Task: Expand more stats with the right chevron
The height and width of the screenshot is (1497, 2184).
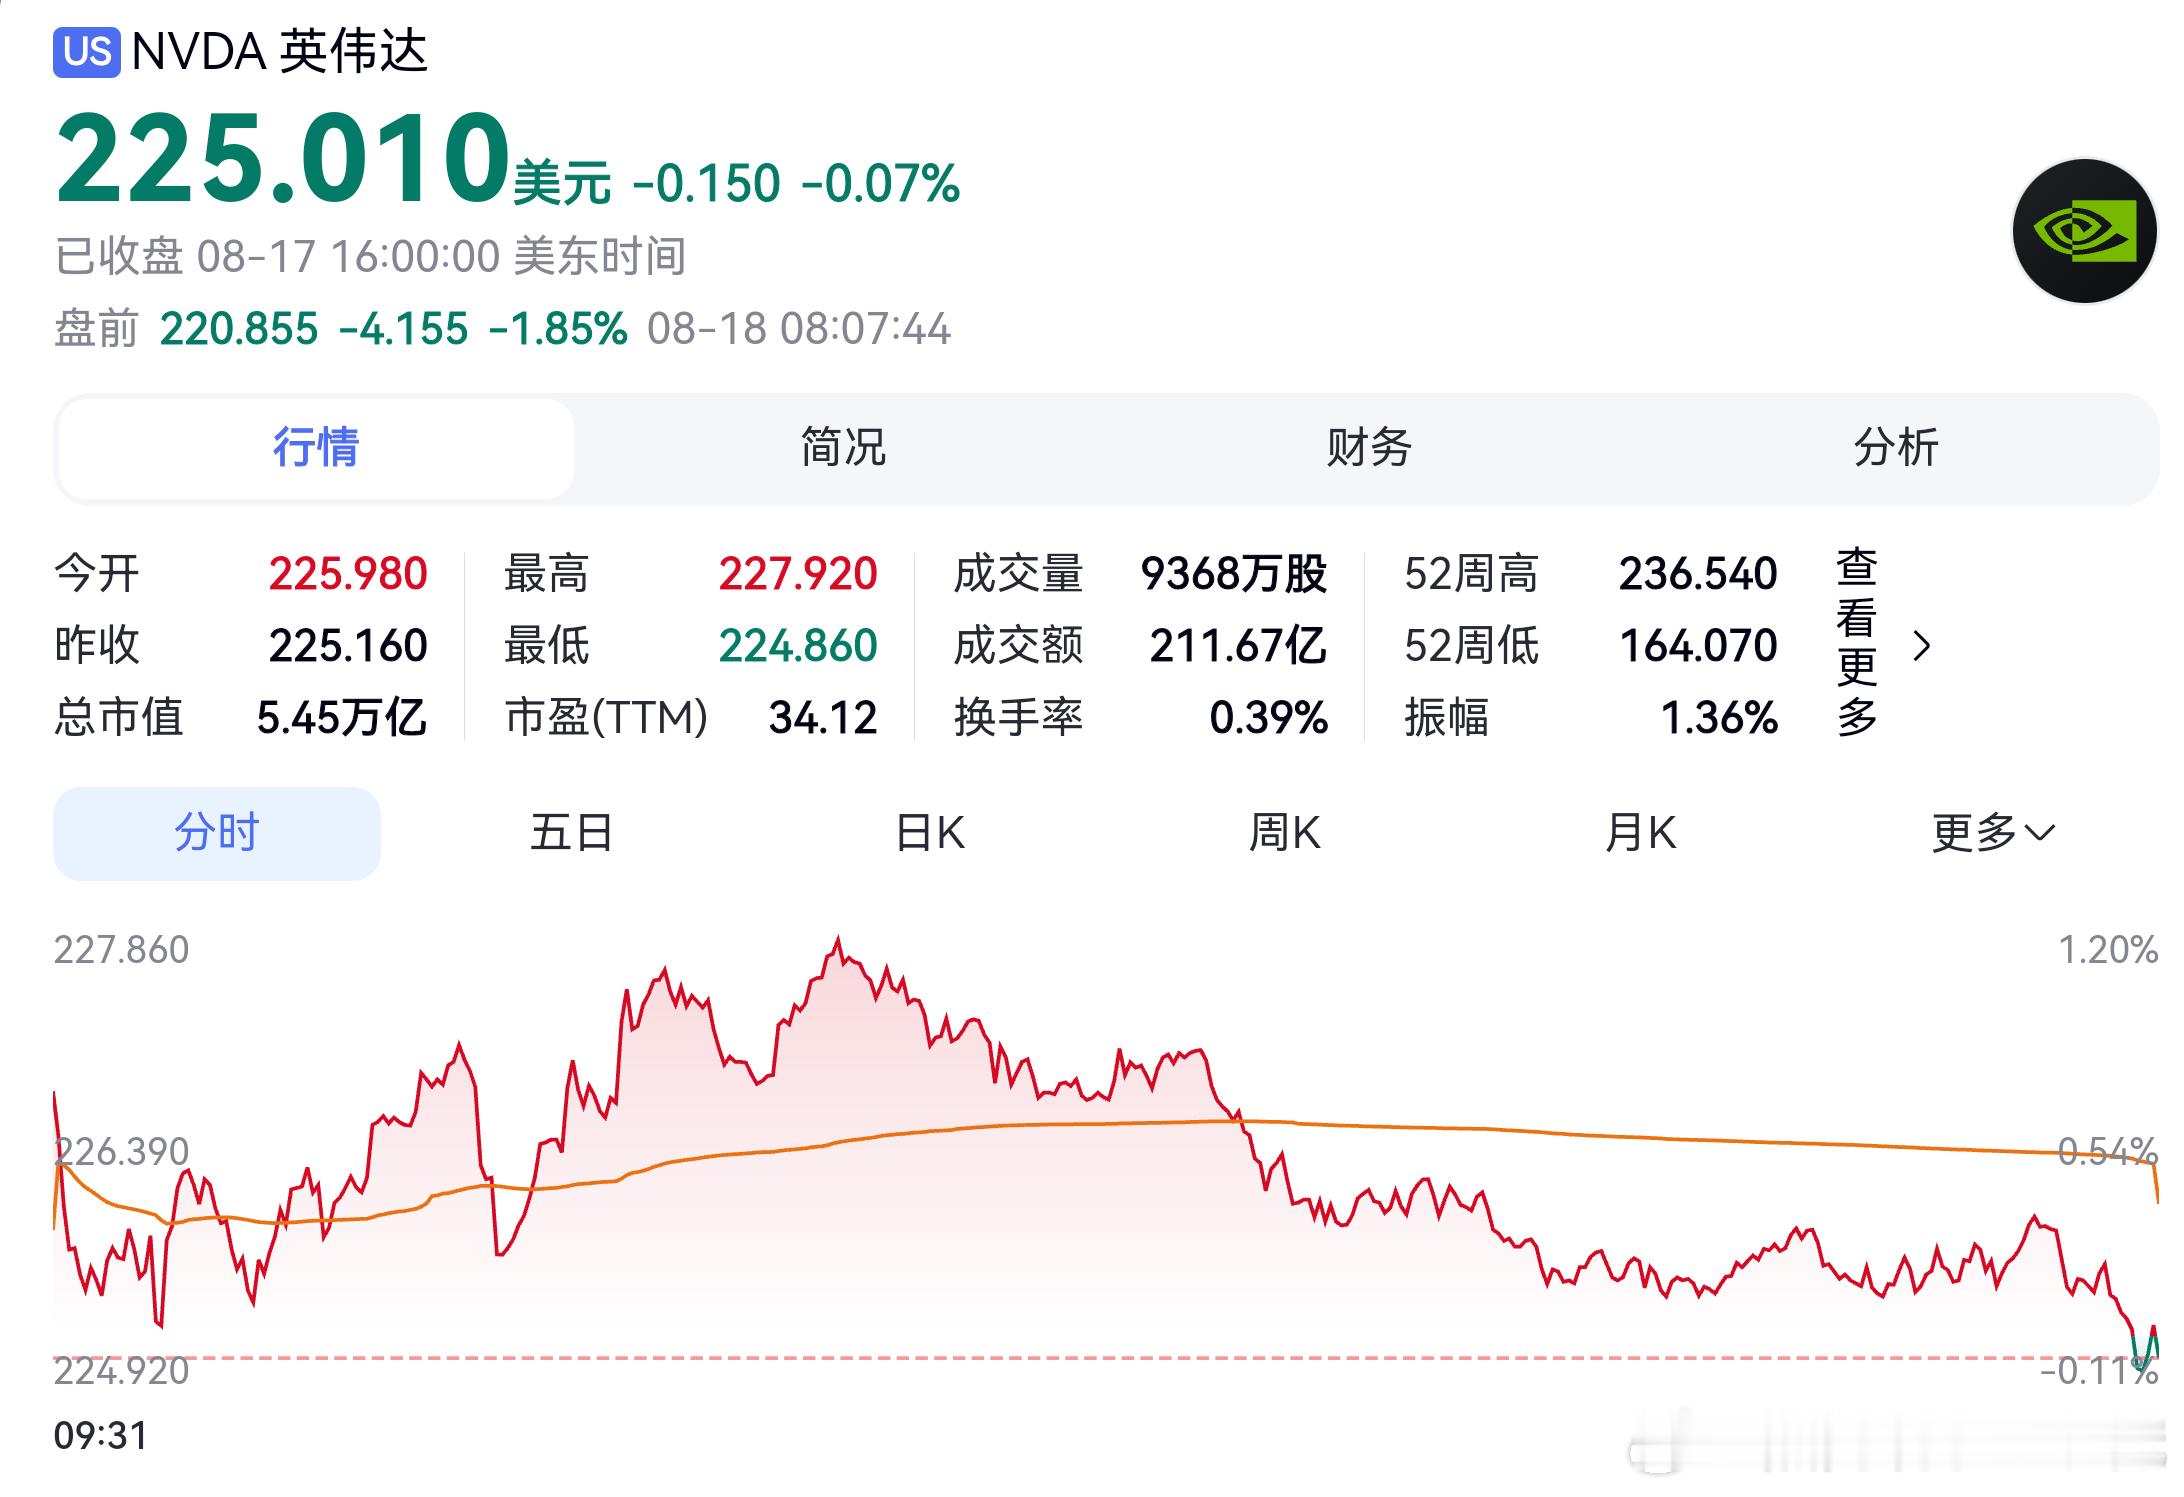Action: click(1921, 646)
